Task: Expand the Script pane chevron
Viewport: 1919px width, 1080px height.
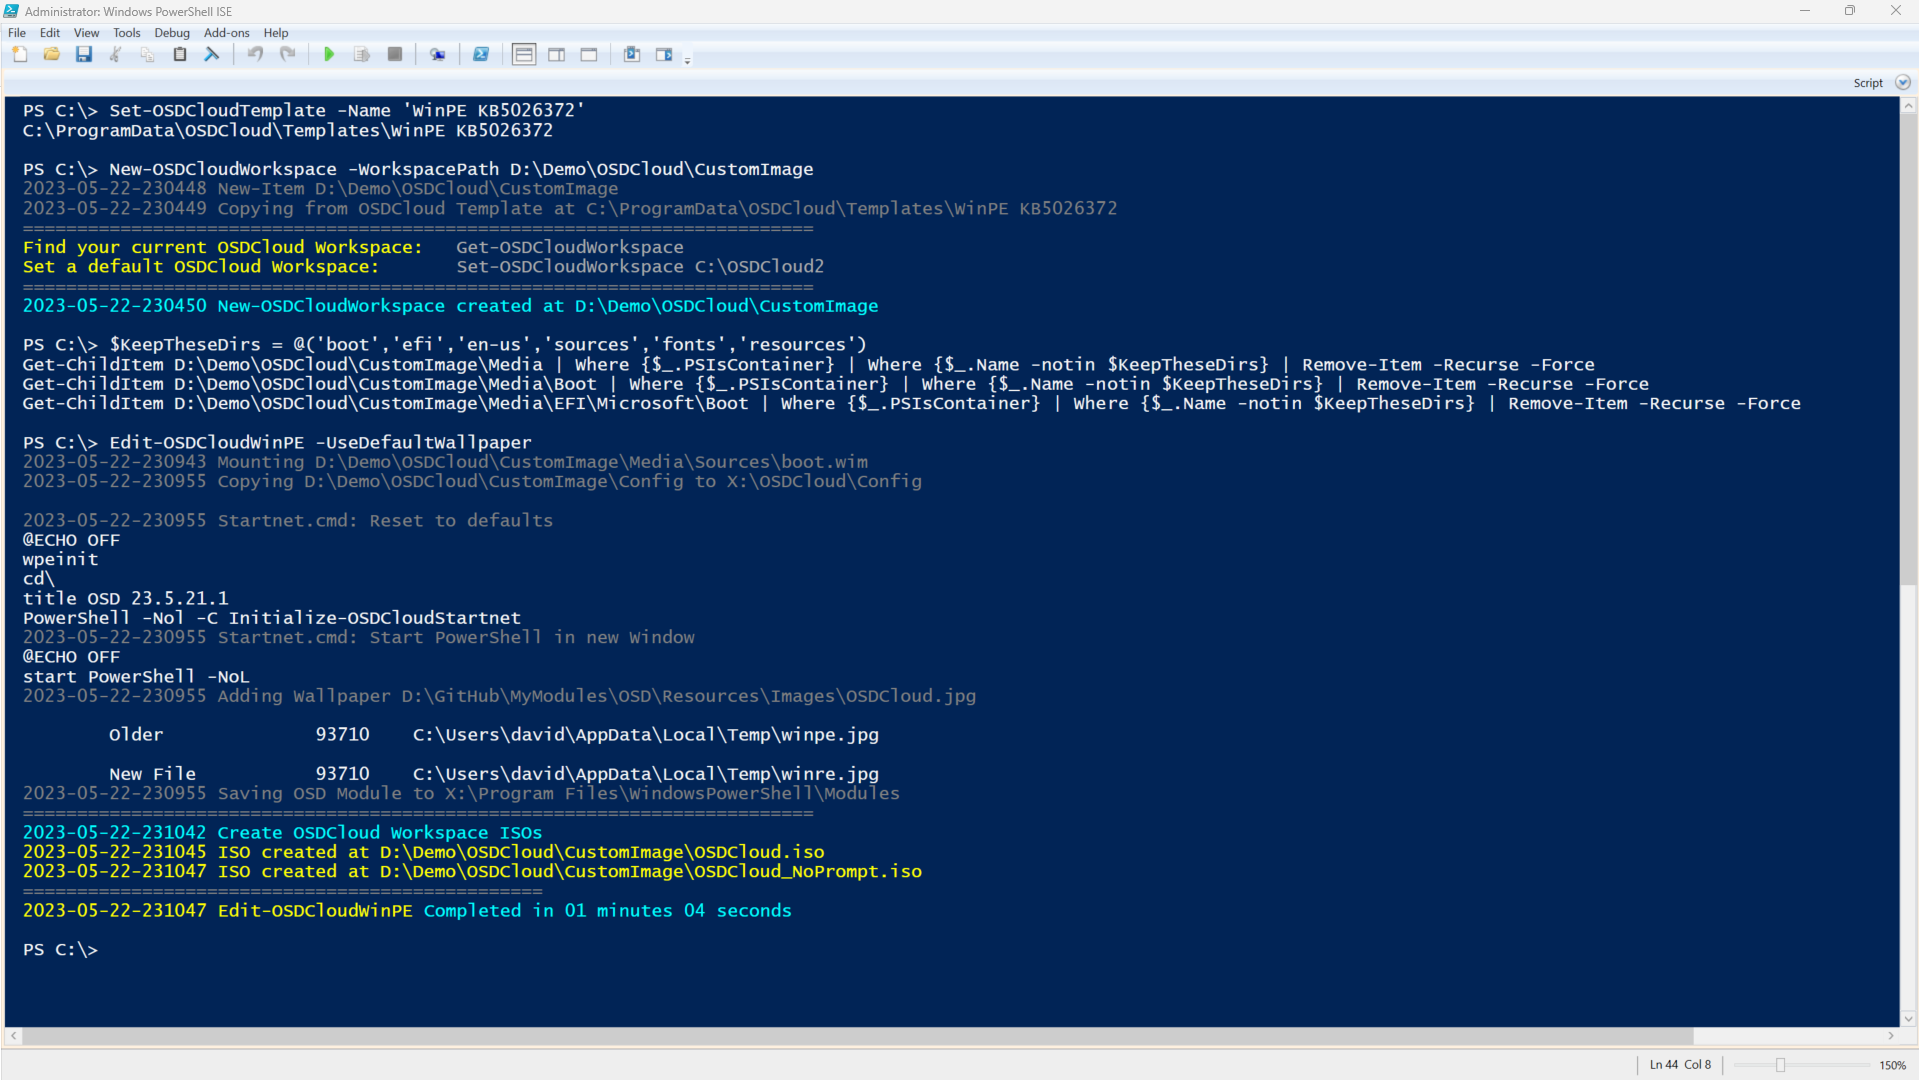Action: coord(1903,83)
